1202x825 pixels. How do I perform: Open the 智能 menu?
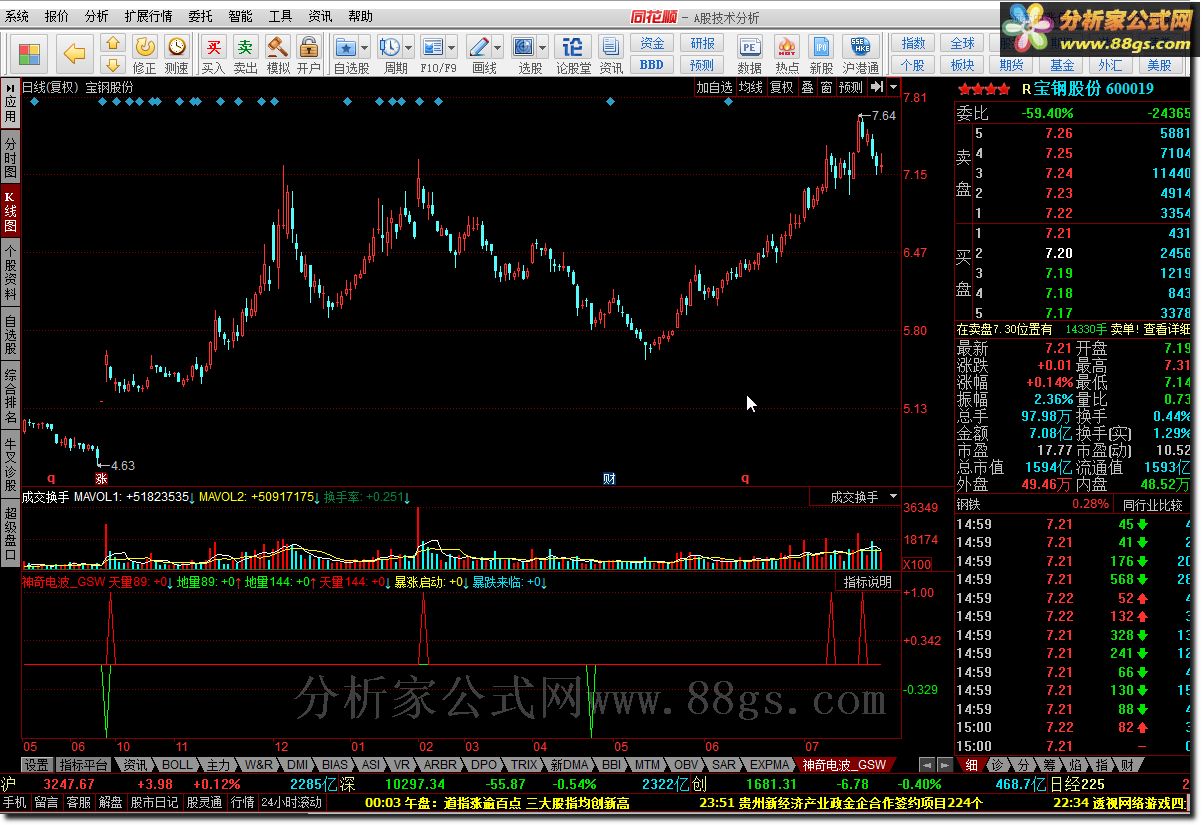pyautogui.click(x=240, y=17)
